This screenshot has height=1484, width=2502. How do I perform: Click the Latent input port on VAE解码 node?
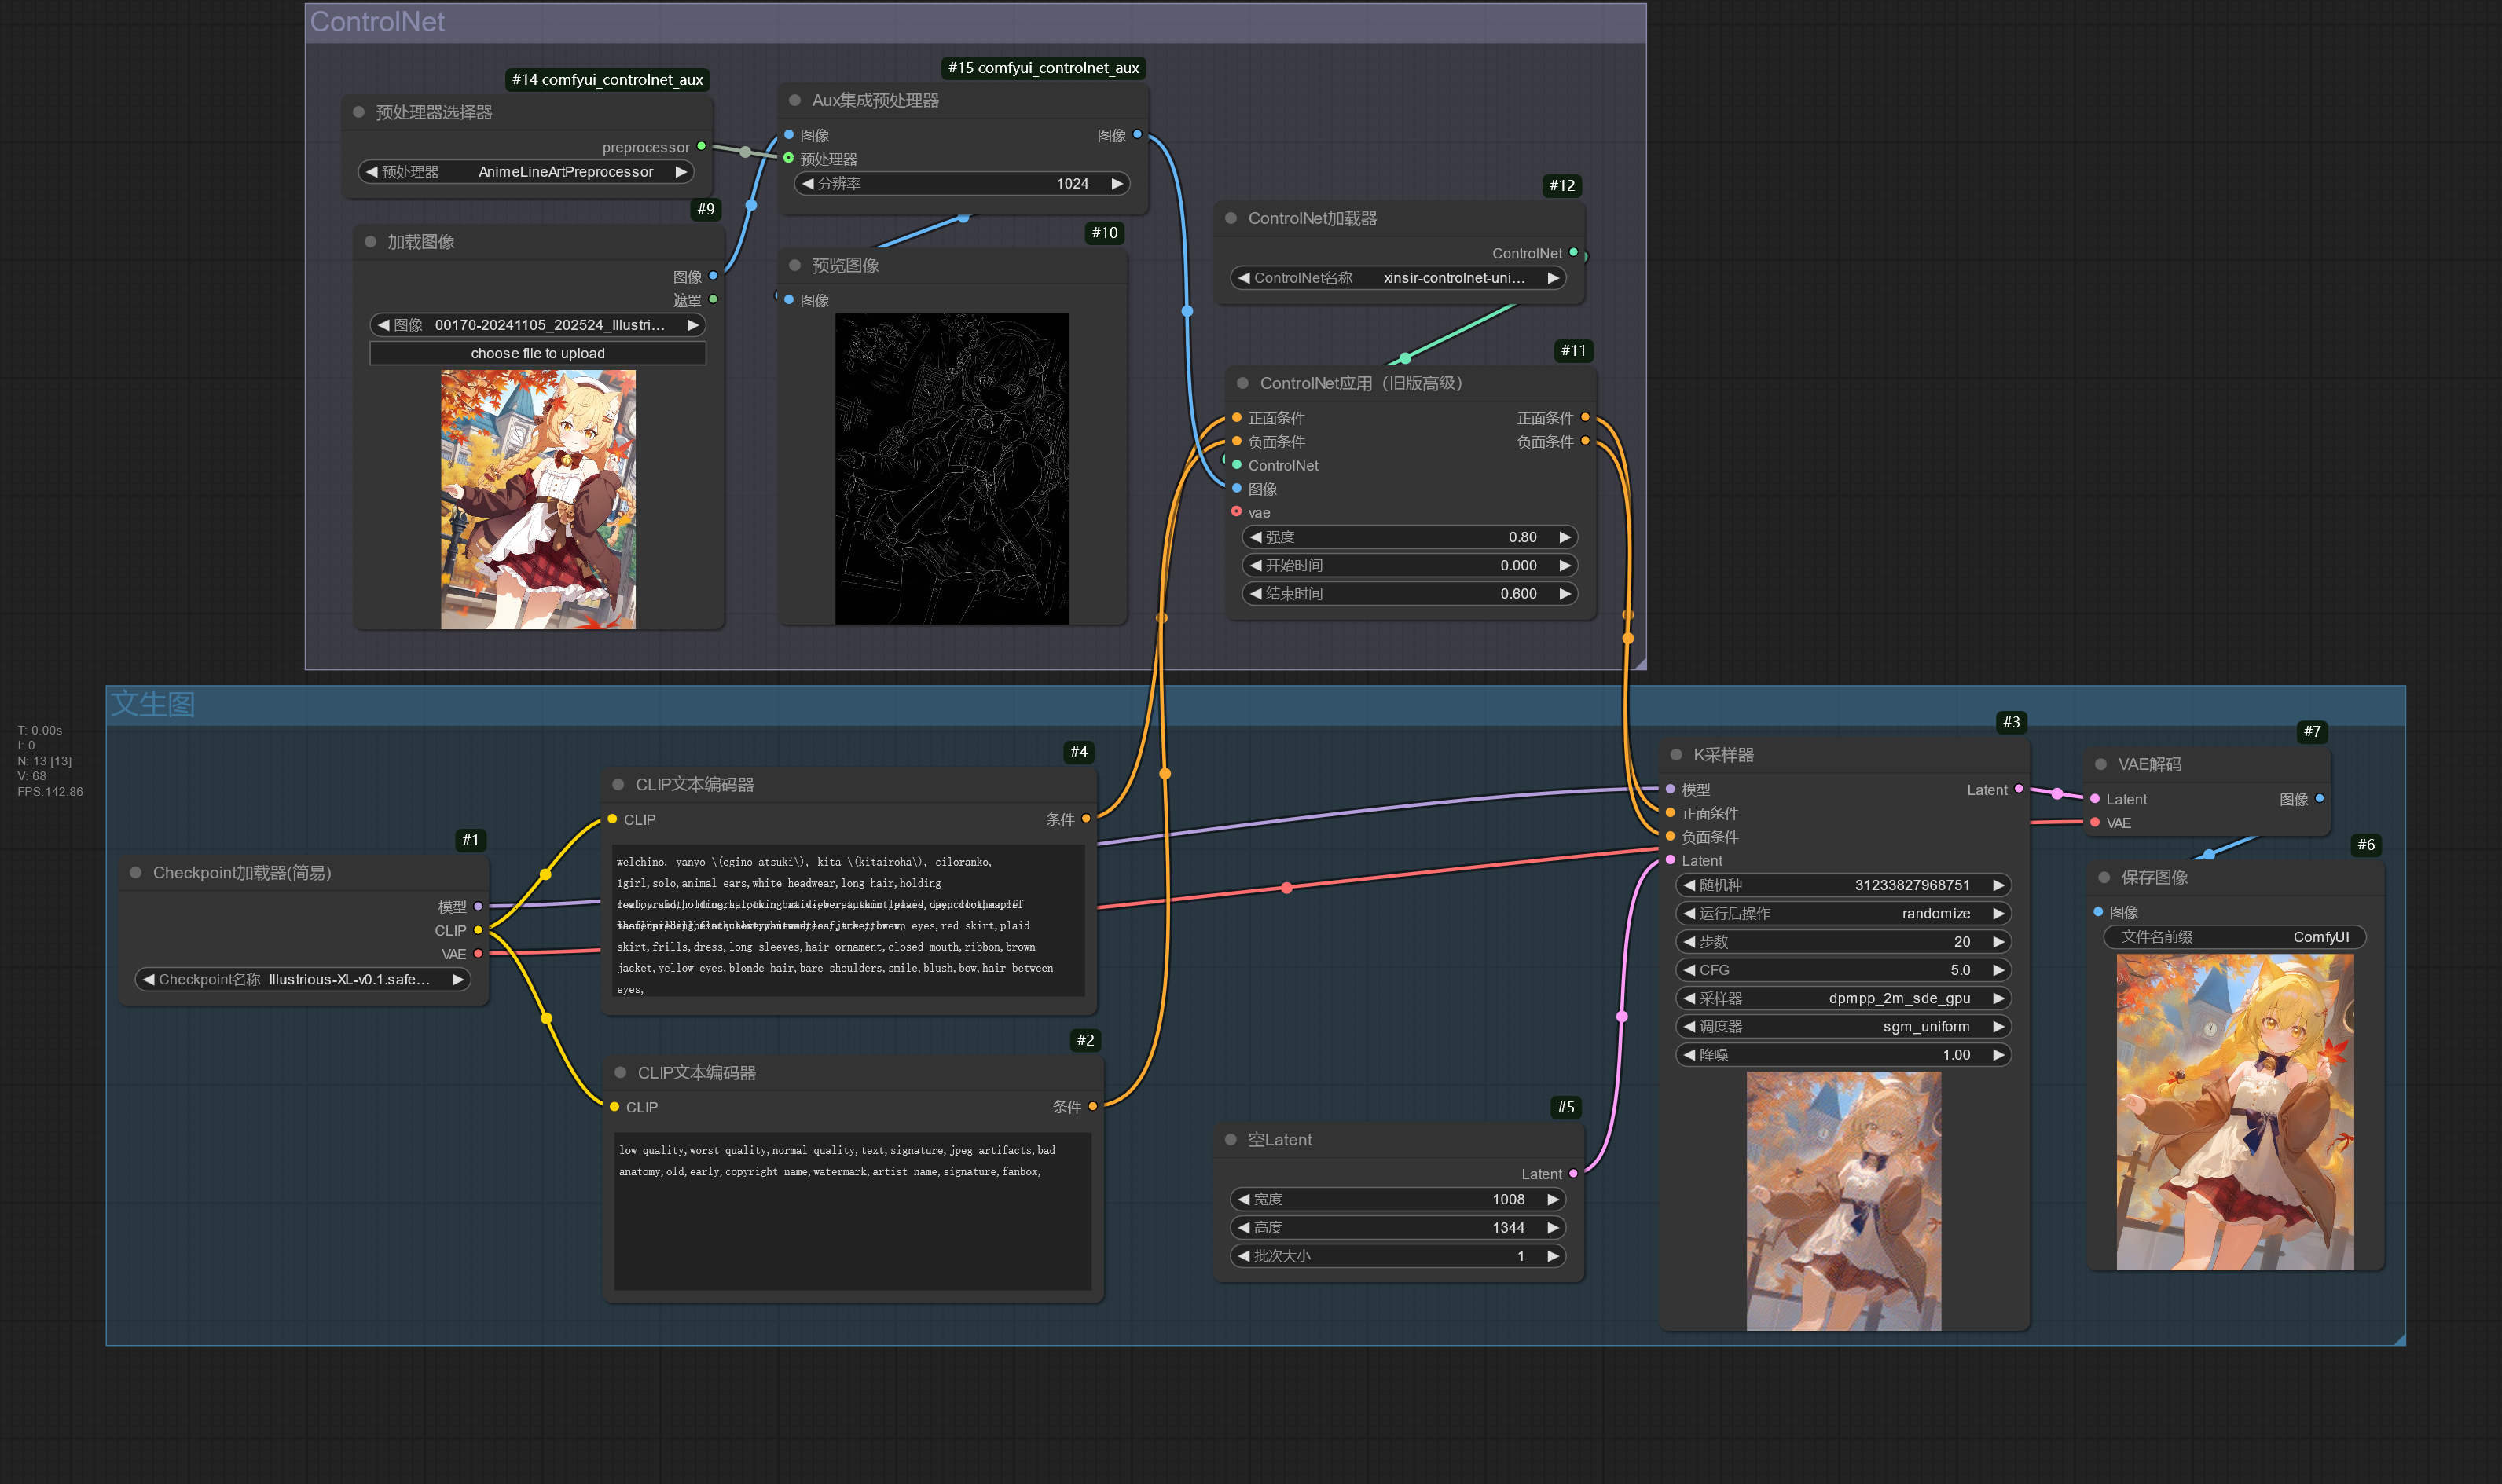point(2094,799)
